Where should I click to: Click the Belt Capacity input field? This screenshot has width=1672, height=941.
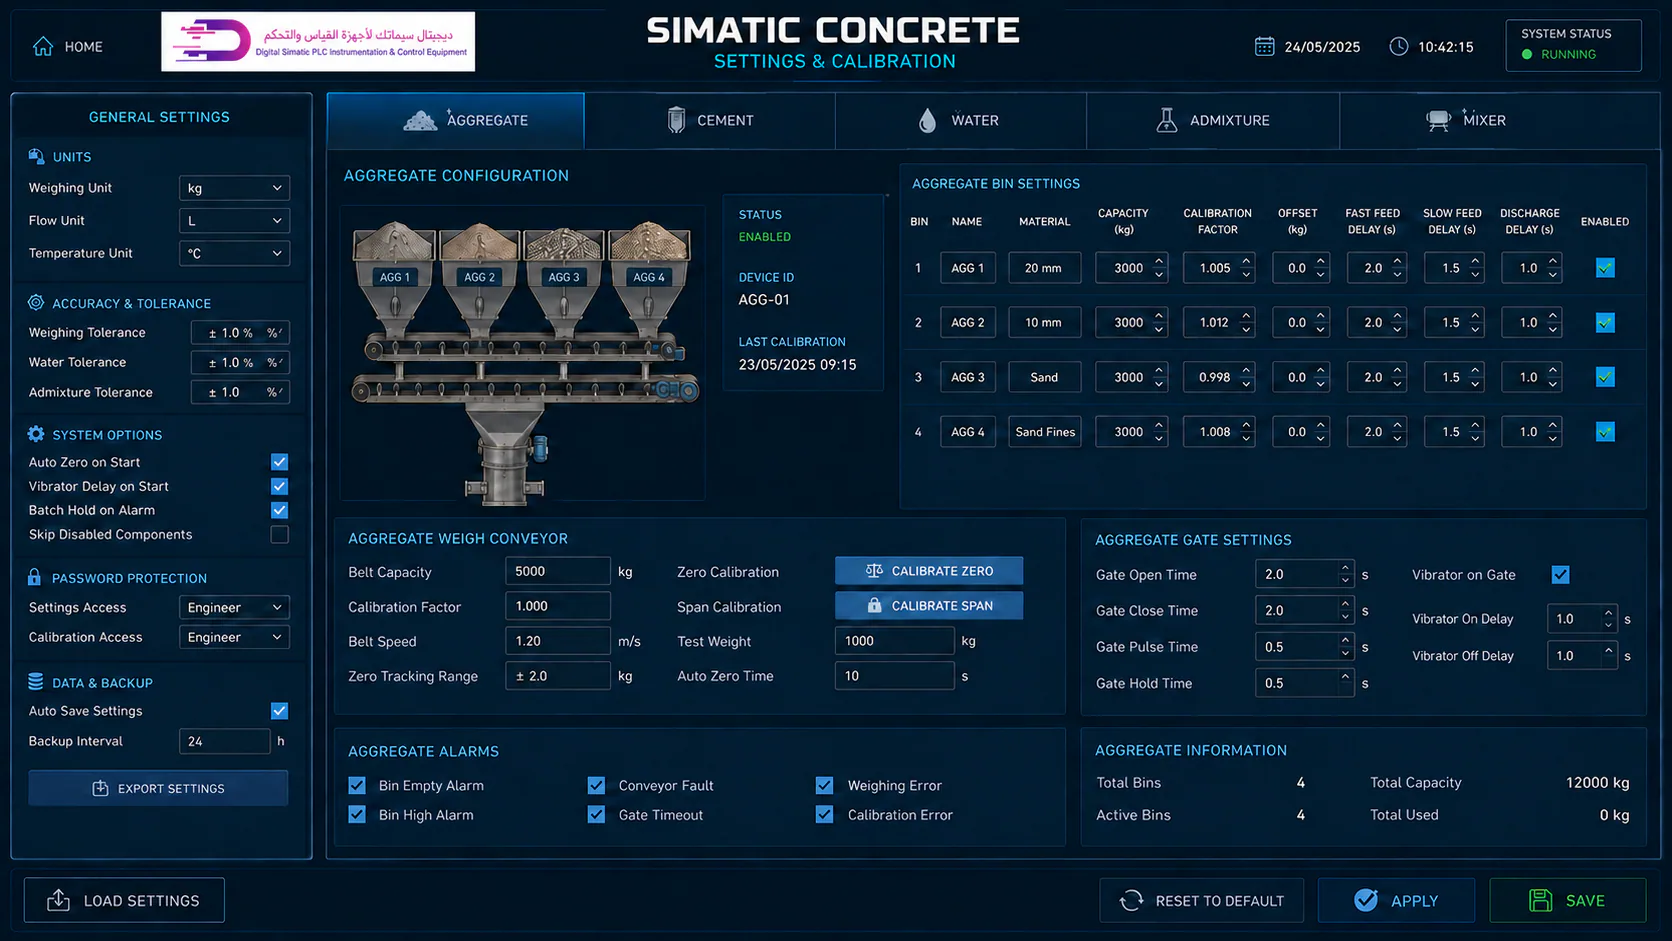[x=558, y=571]
